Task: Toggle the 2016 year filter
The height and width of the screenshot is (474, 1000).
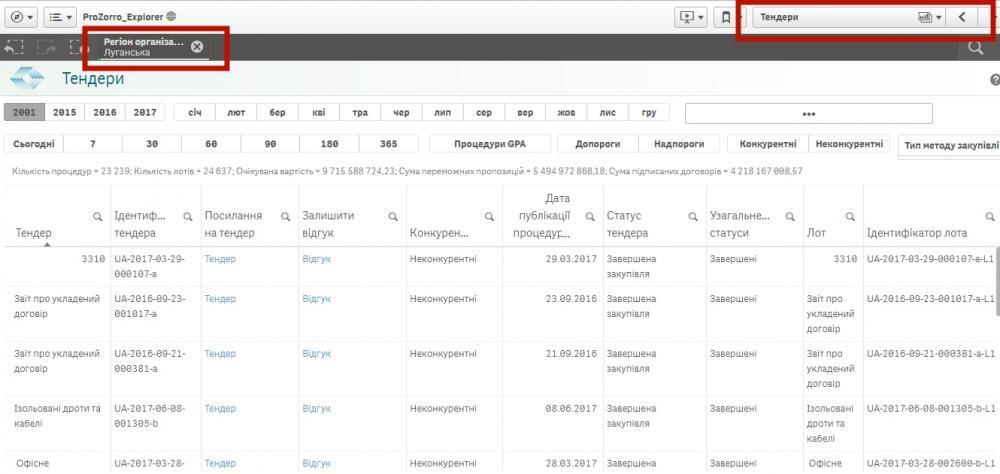Action: point(105,113)
